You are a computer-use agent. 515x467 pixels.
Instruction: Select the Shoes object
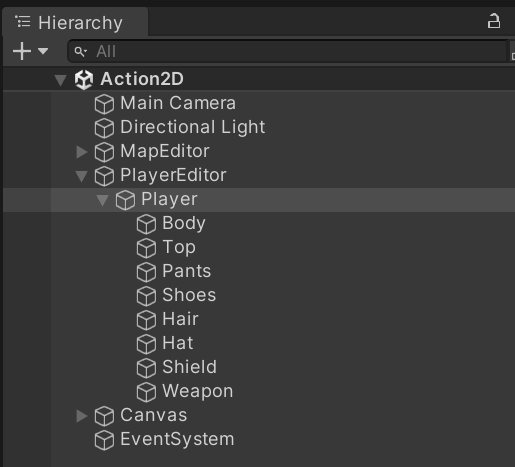click(189, 295)
